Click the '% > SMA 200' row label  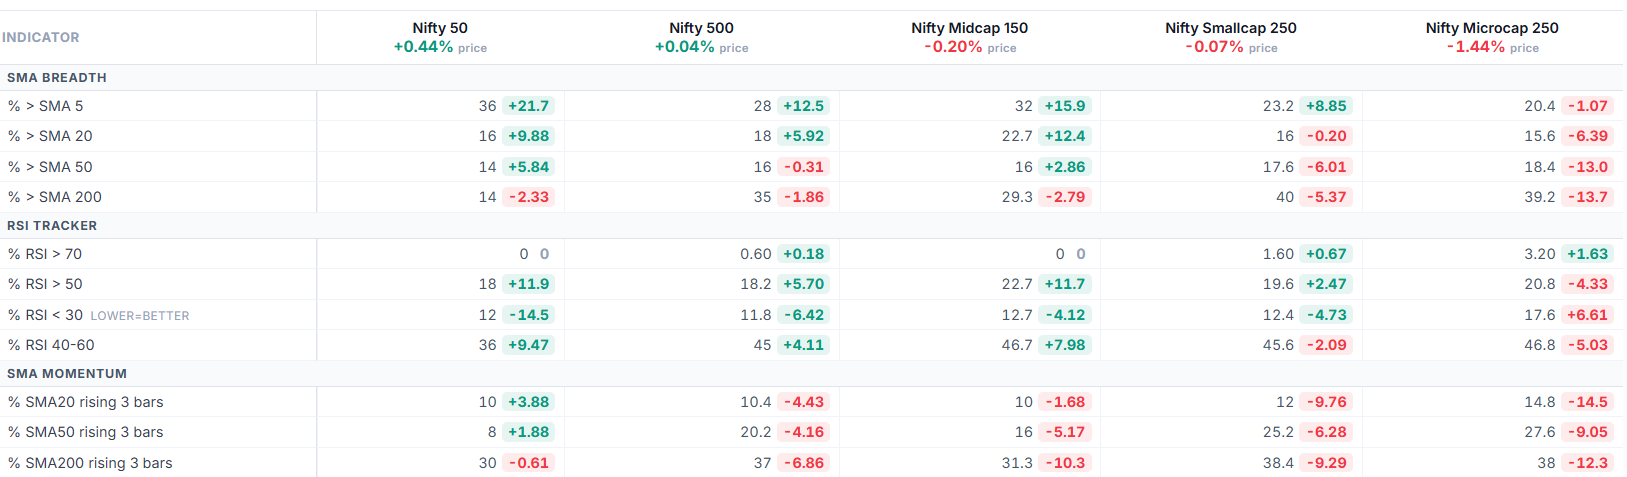click(55, 197)
